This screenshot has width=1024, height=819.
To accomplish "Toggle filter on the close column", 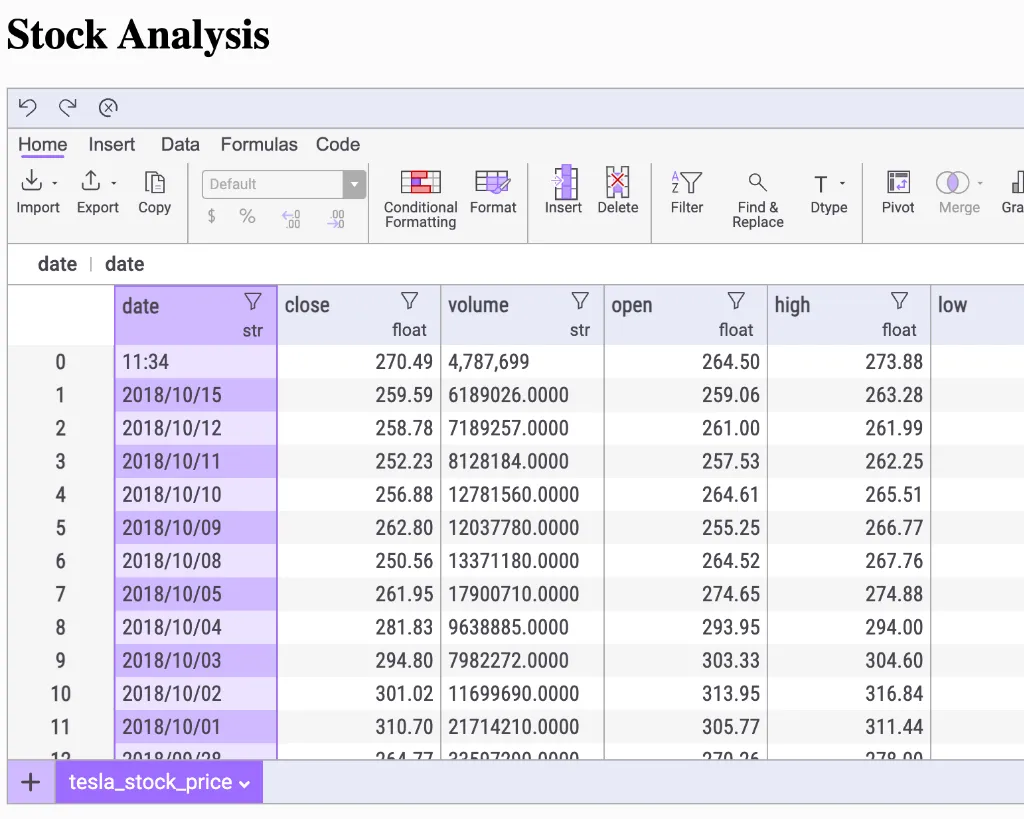I will [409, 301].
